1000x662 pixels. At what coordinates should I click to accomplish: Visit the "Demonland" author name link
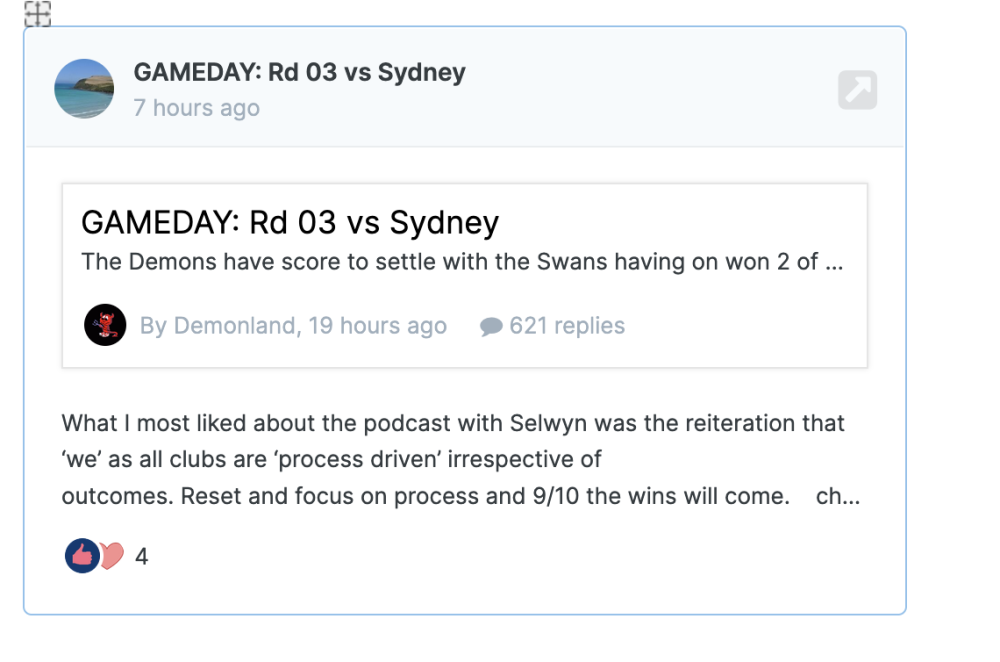click(234, 326)
